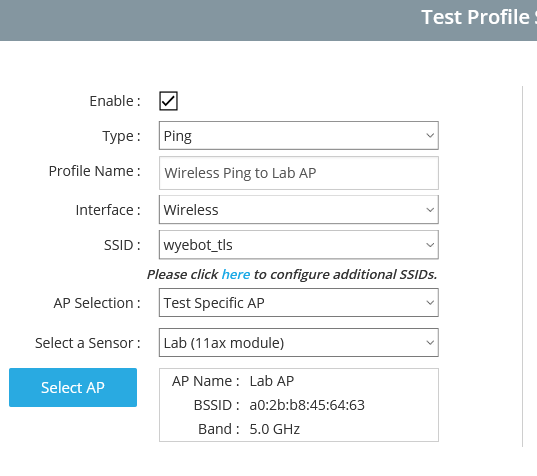The height and width of the screenshot is (476, 537).
Task: Click the chevron arrow in the Type field
Action: 430,136
